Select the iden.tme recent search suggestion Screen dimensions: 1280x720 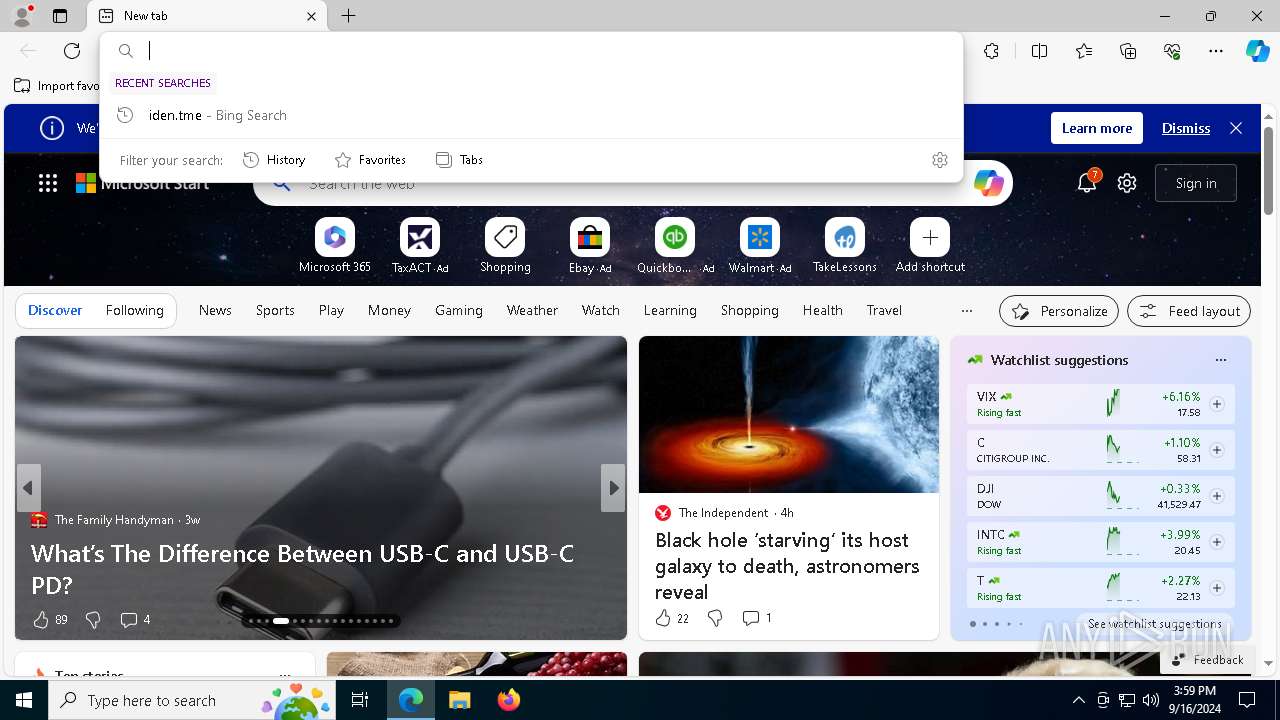click(x=531, y=115)
